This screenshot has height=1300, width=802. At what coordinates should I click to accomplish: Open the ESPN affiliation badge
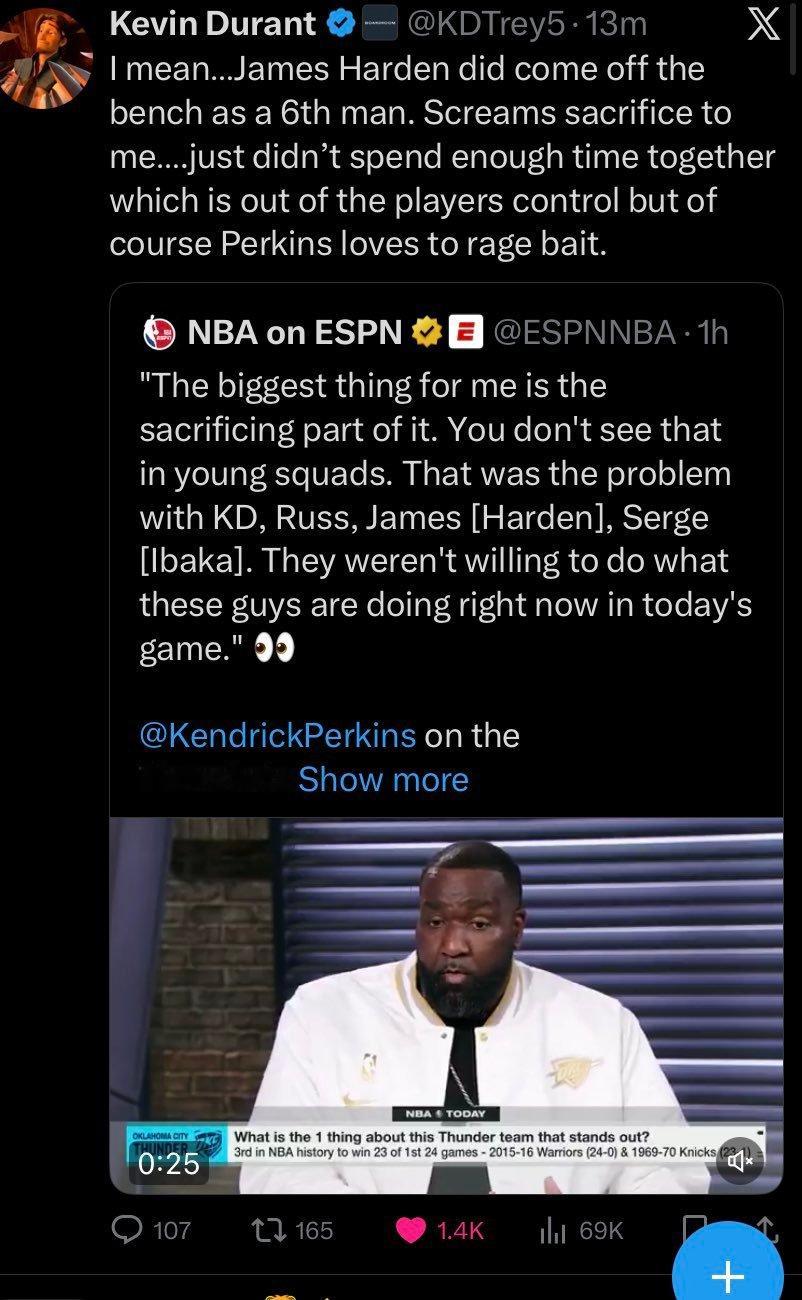coord(466,332)
